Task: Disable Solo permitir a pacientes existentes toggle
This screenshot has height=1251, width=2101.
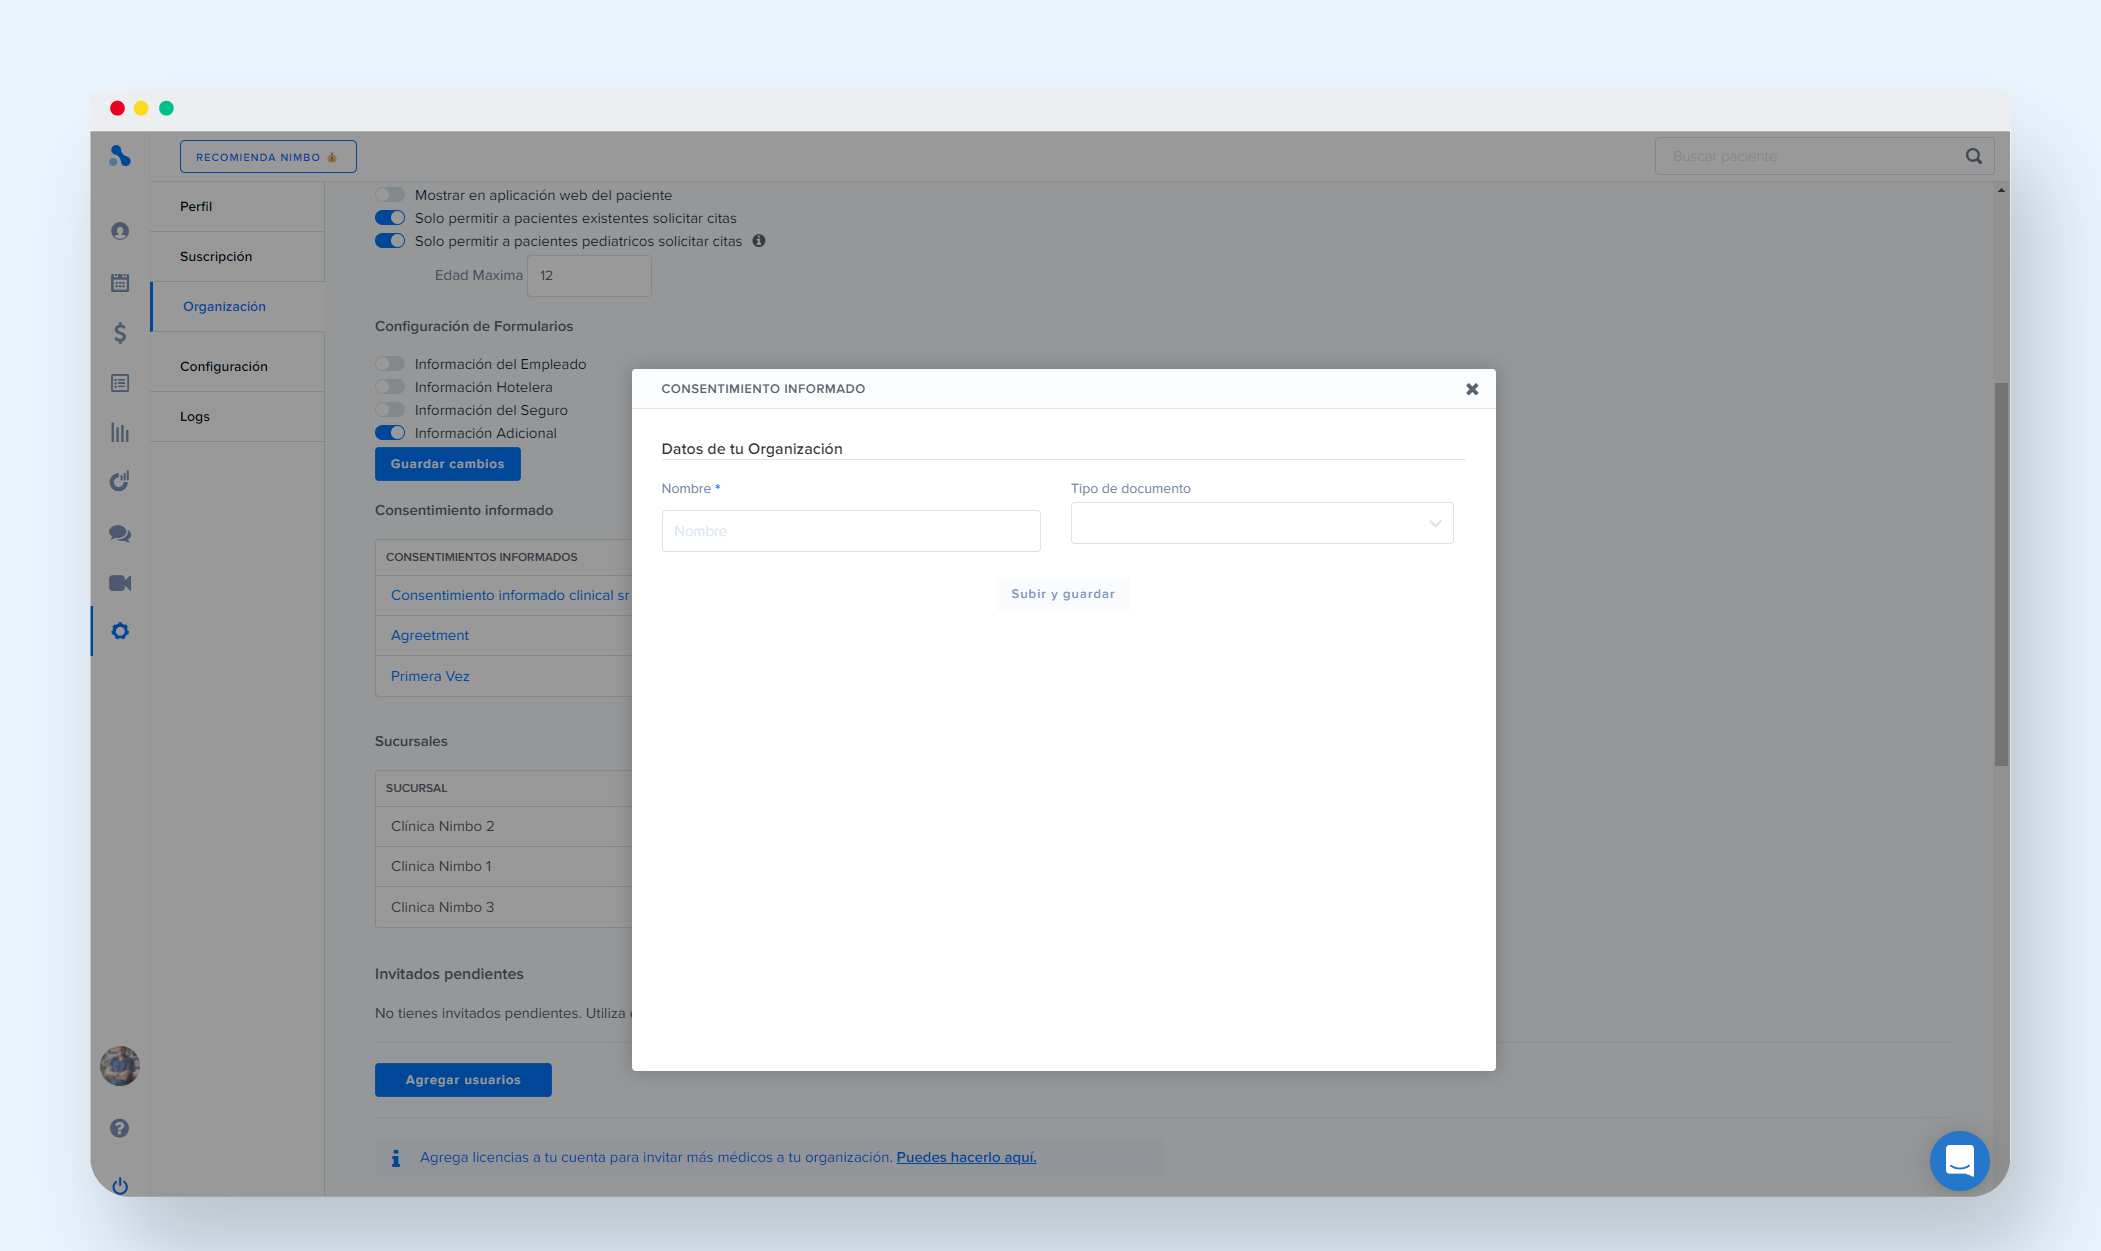Action: coord(390,218)
